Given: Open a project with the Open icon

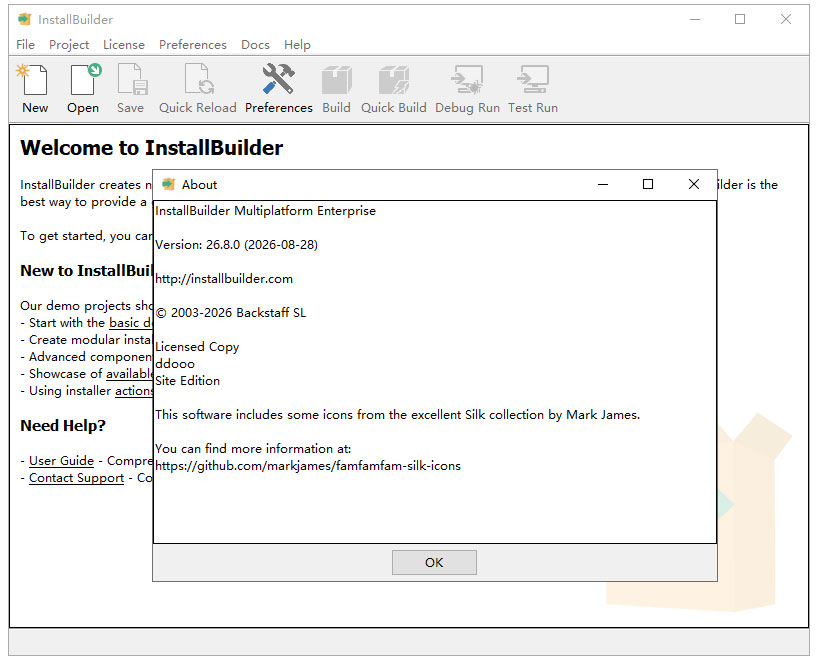Looking at the screenshot, I should (x=84, y=80).
